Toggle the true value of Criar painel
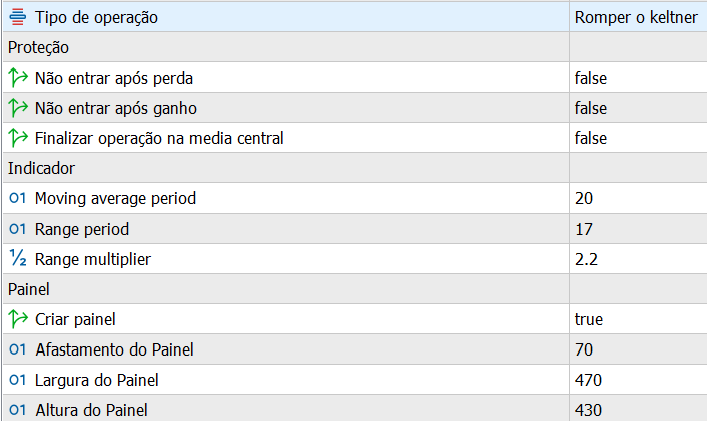The width and height of the screenshot is (709, 421). point(589,319)
